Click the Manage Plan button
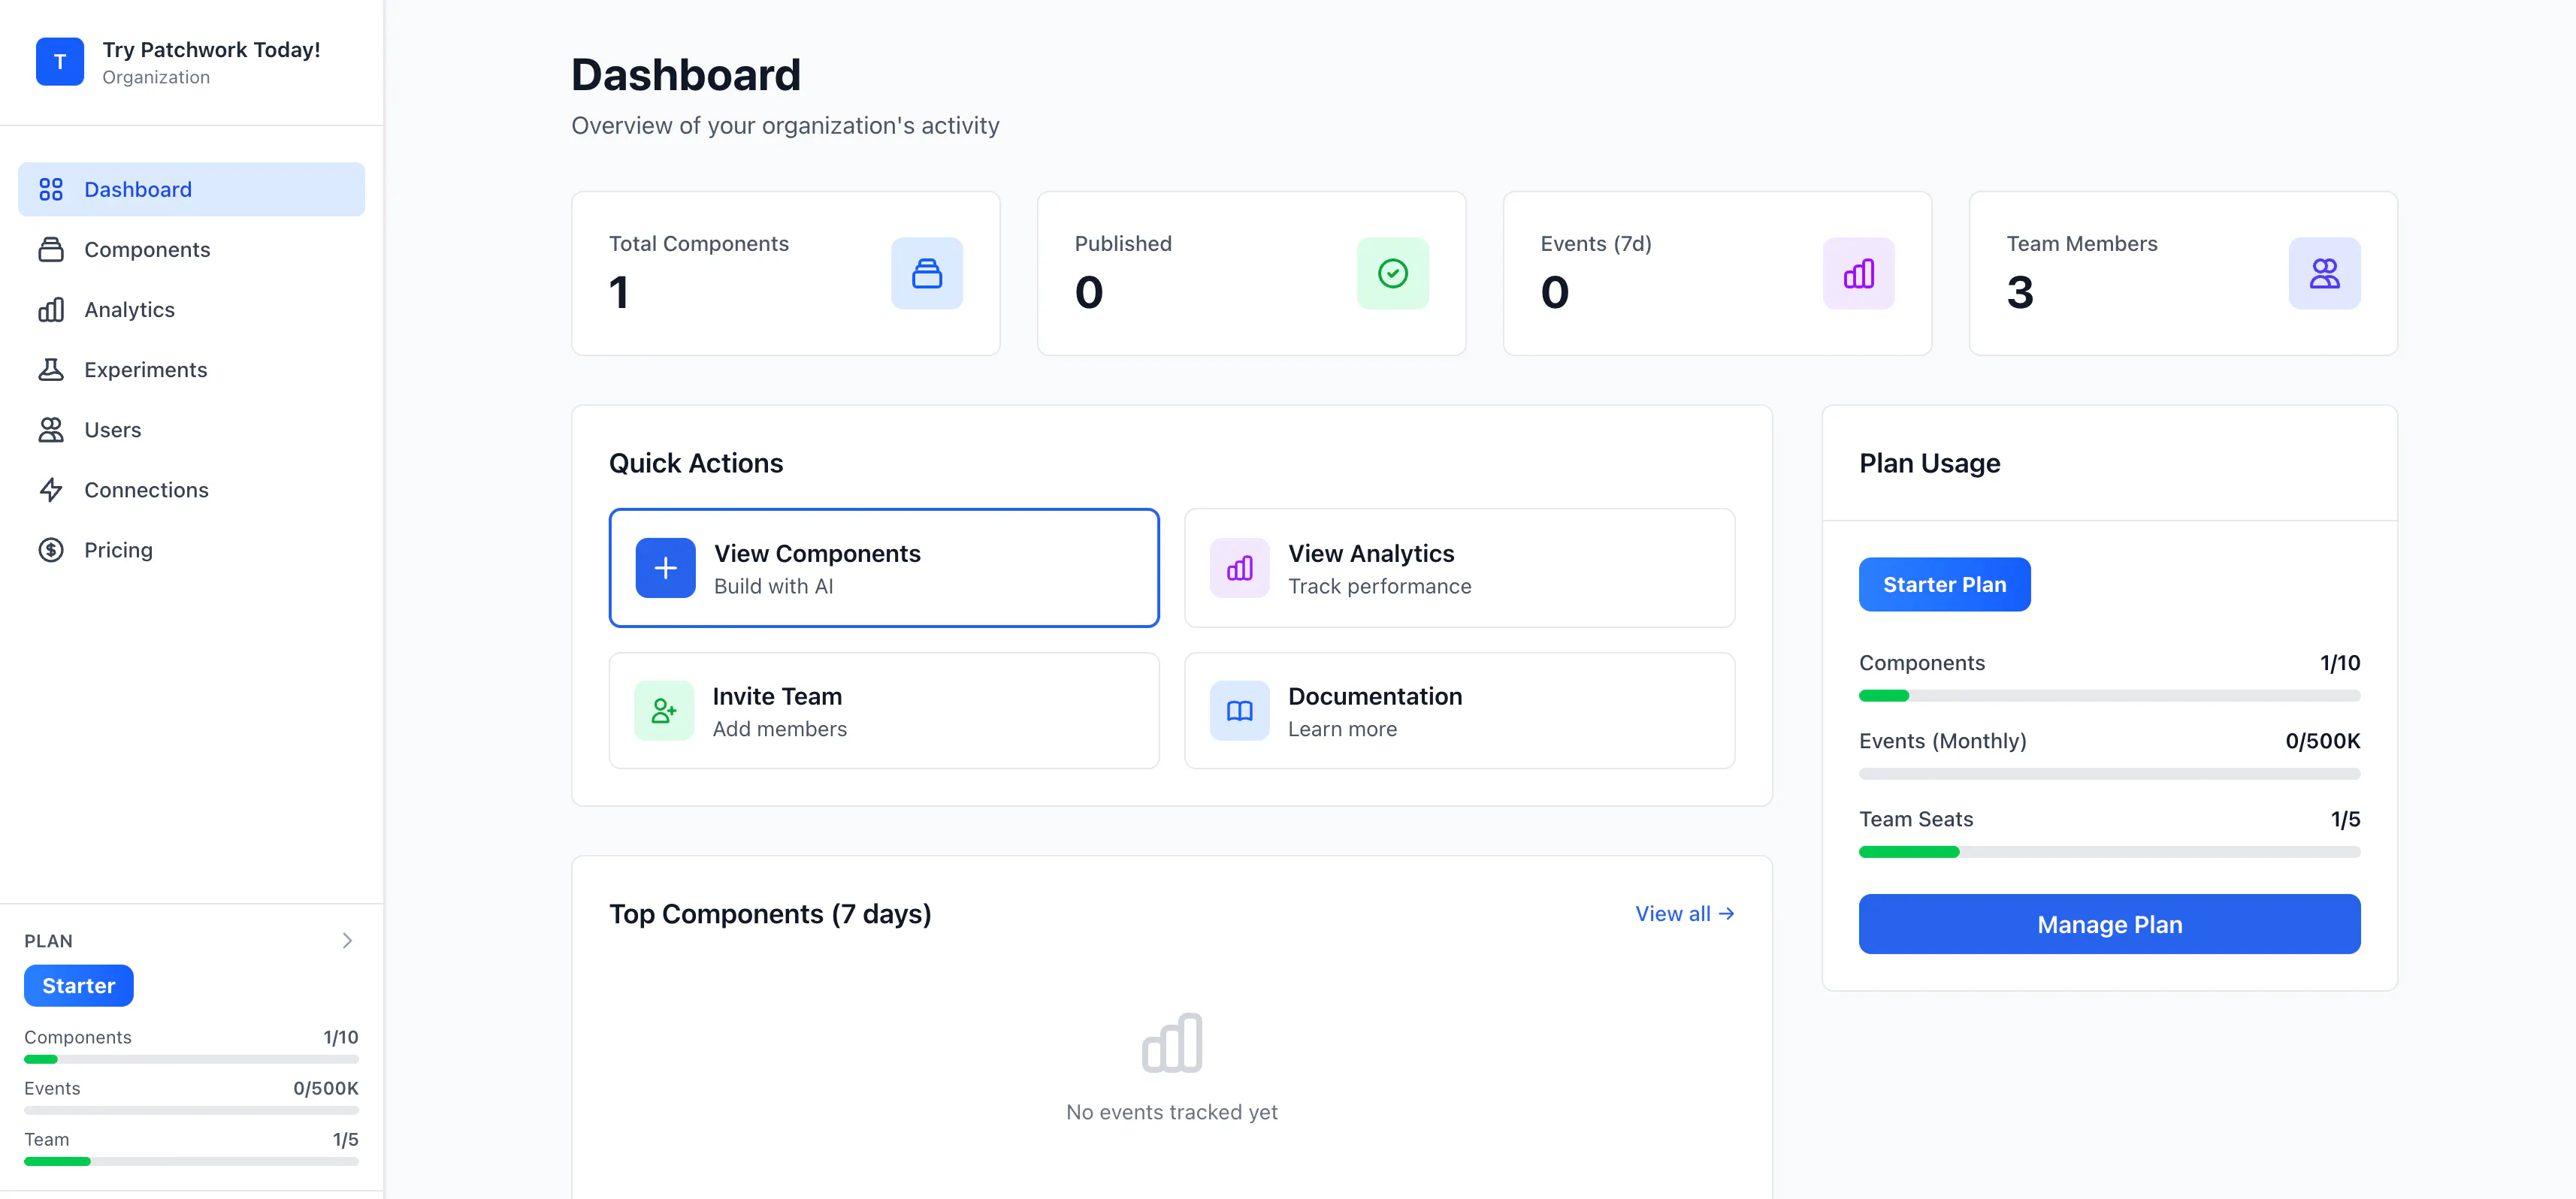The height and width of the screenshot is (1199, 2576). pos(2110,924)
